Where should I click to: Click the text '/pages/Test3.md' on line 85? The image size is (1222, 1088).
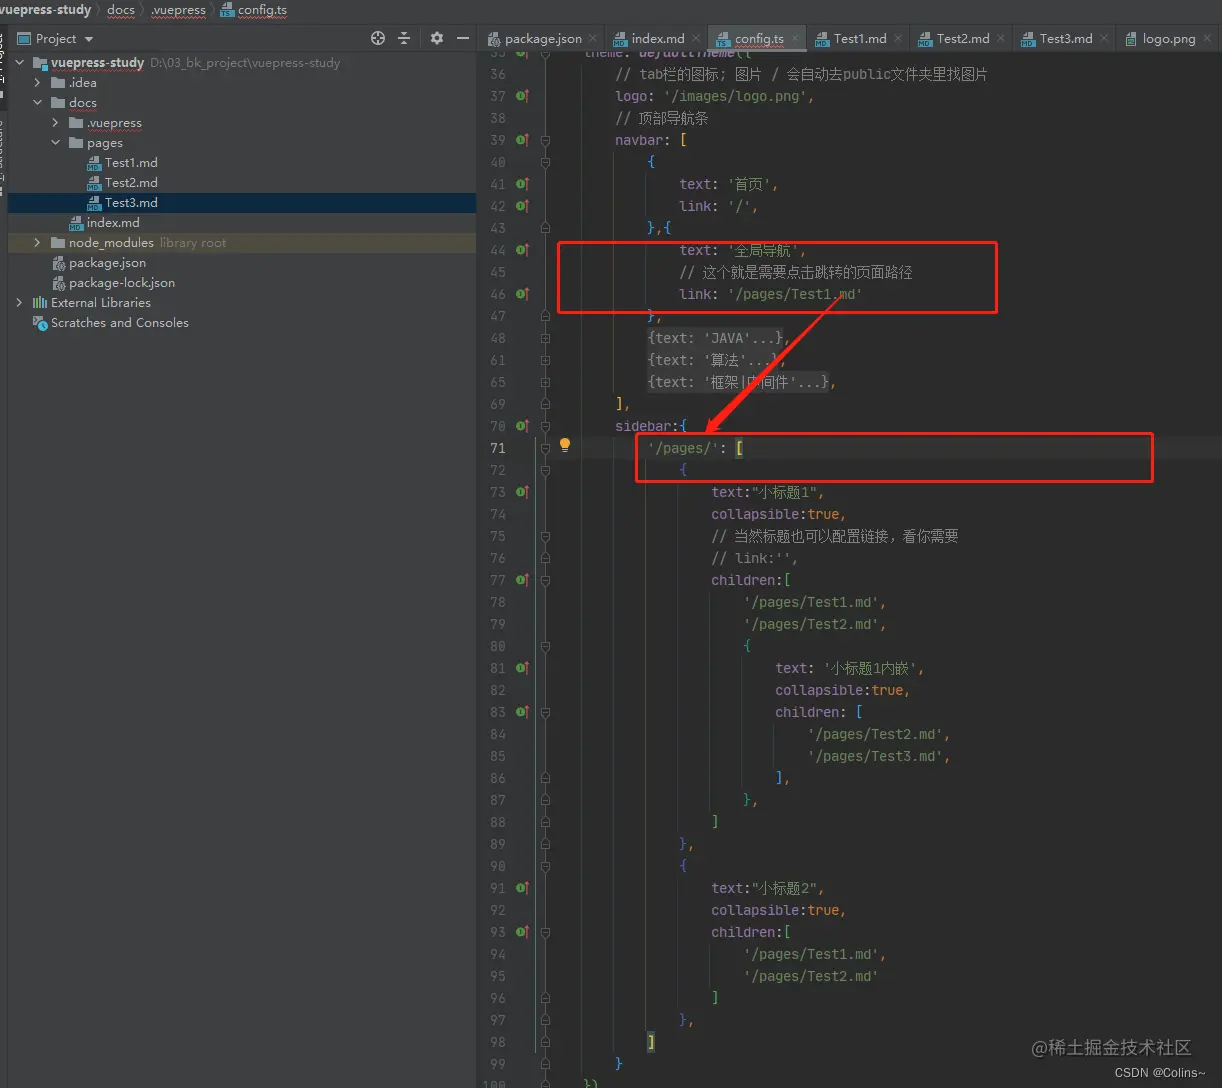[874, 756]
